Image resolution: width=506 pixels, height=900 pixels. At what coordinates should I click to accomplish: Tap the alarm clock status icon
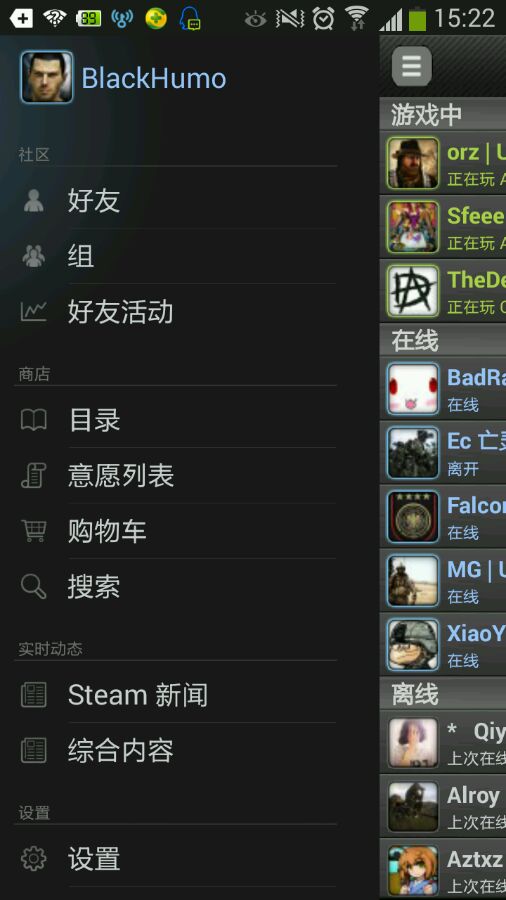(x=324, y=19)
